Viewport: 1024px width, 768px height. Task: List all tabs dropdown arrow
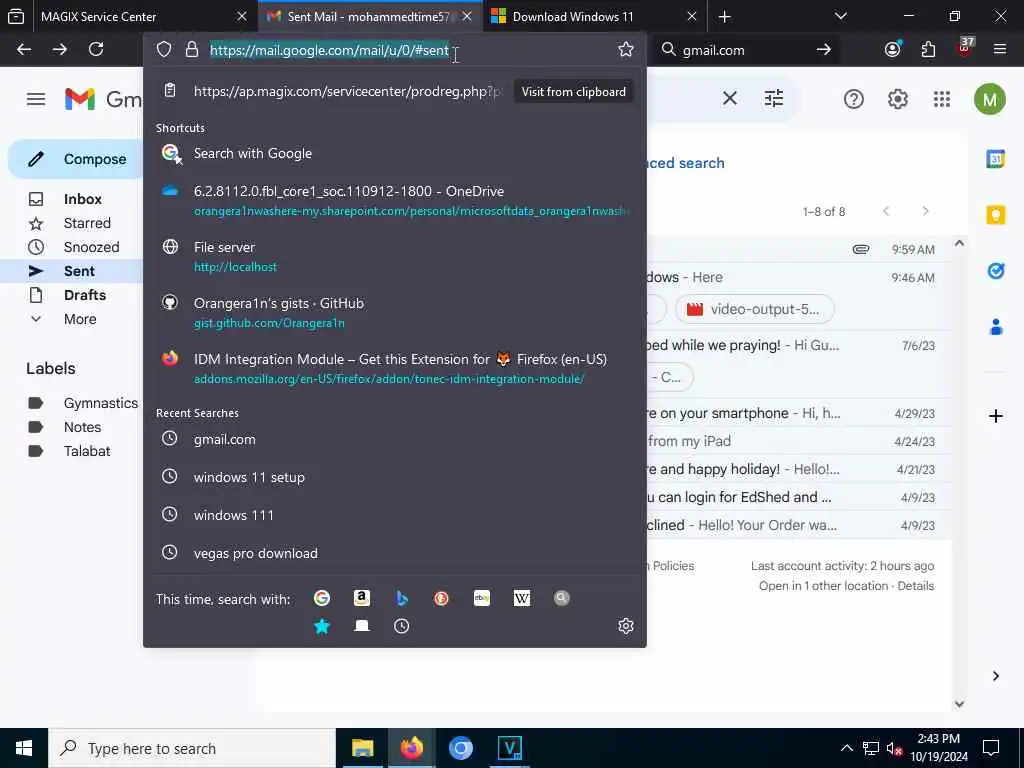point(840,16)
